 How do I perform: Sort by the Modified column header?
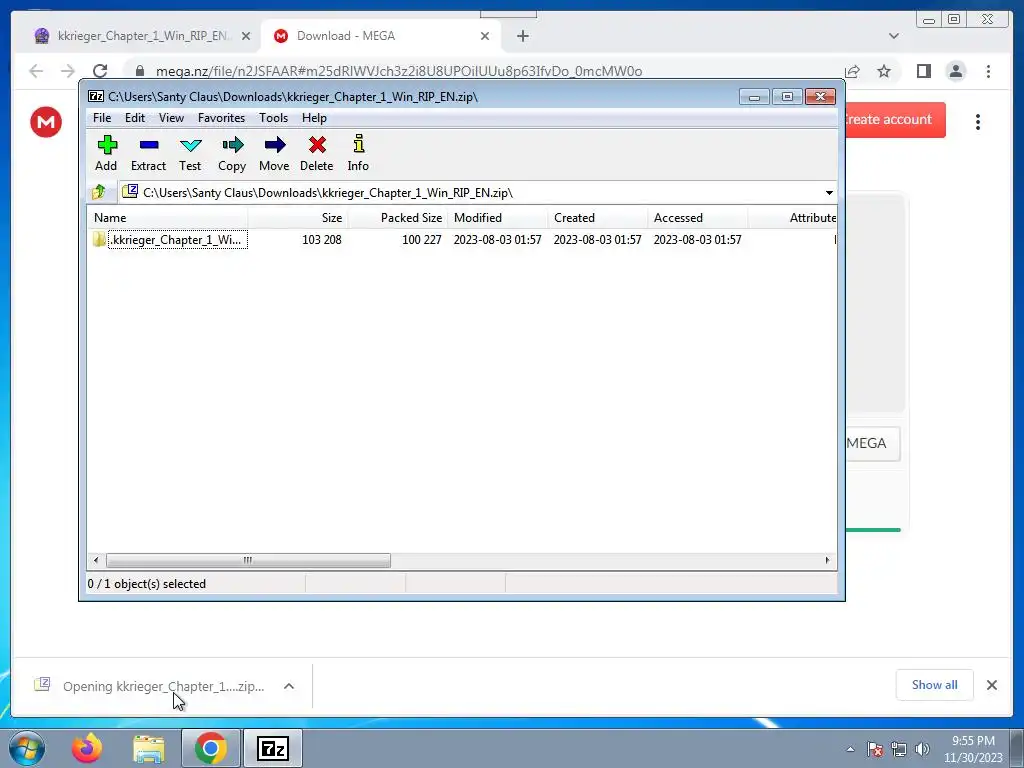498,217
